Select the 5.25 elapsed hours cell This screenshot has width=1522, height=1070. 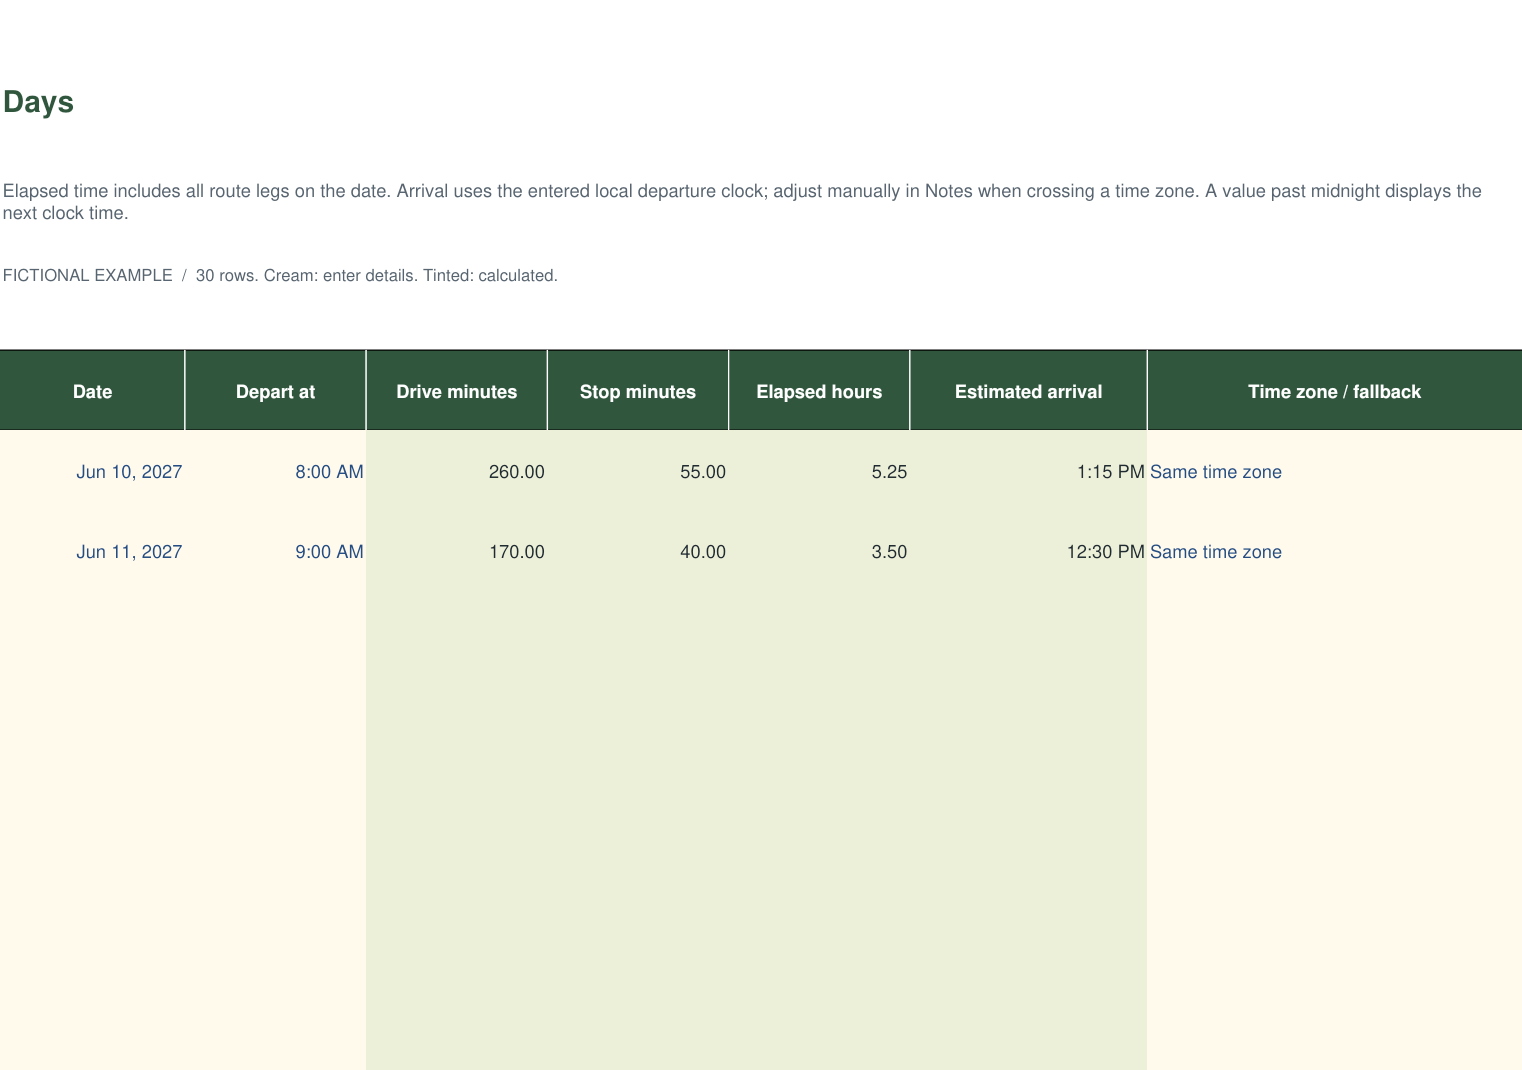(x=819, y=471)
